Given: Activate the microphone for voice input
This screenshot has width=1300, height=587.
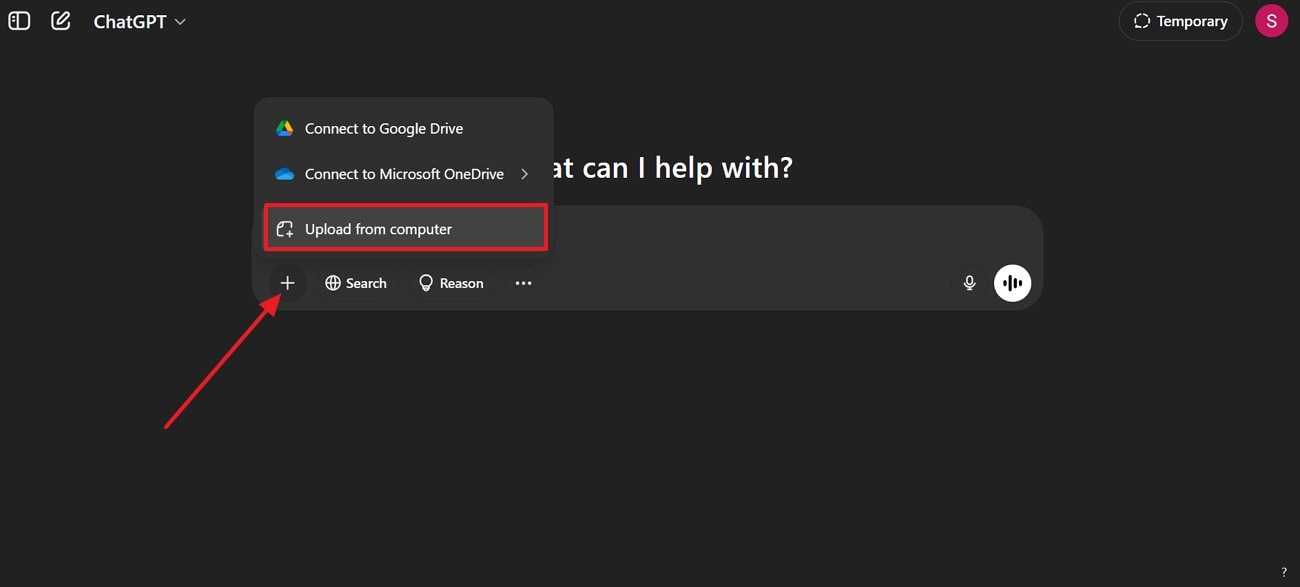Looking at the screenshot, I should (968, 282).
